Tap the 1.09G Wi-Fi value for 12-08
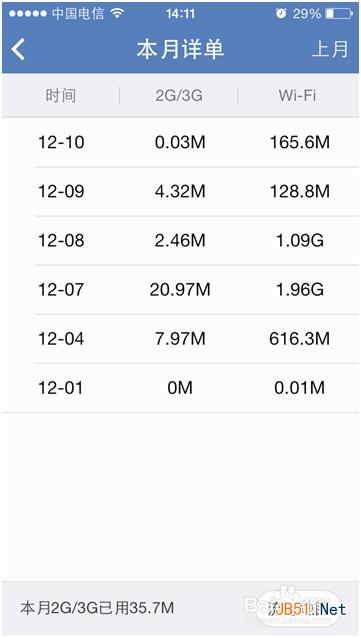The image size is (361, 638). point(300,240)
